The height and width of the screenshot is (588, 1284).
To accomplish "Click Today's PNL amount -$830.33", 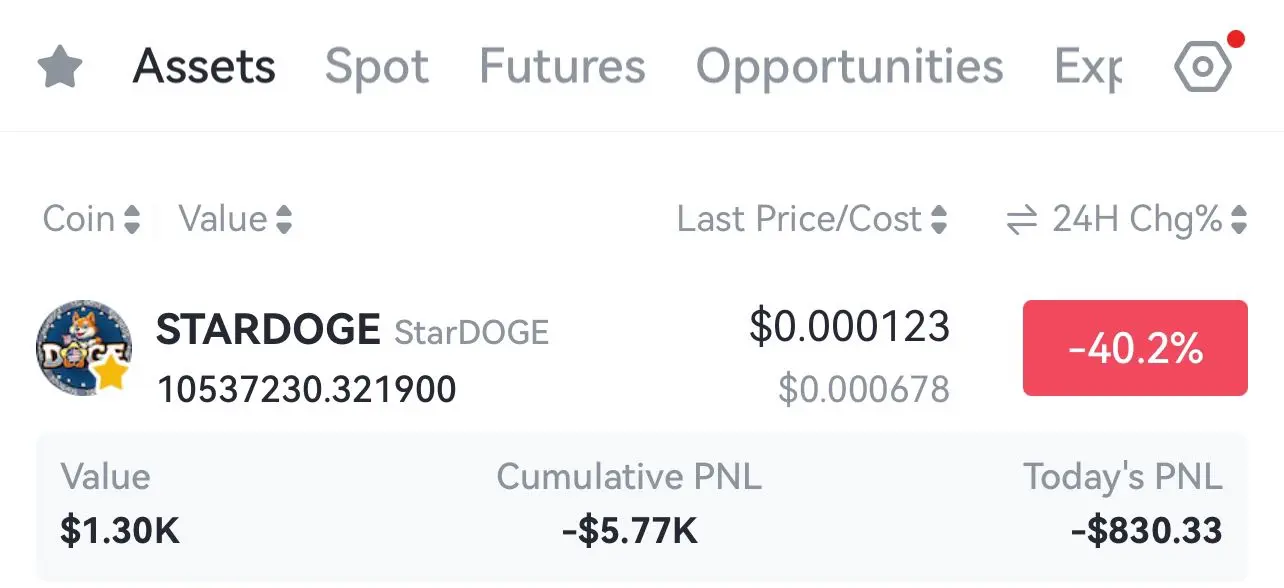I will click(x=1146, y=529).
